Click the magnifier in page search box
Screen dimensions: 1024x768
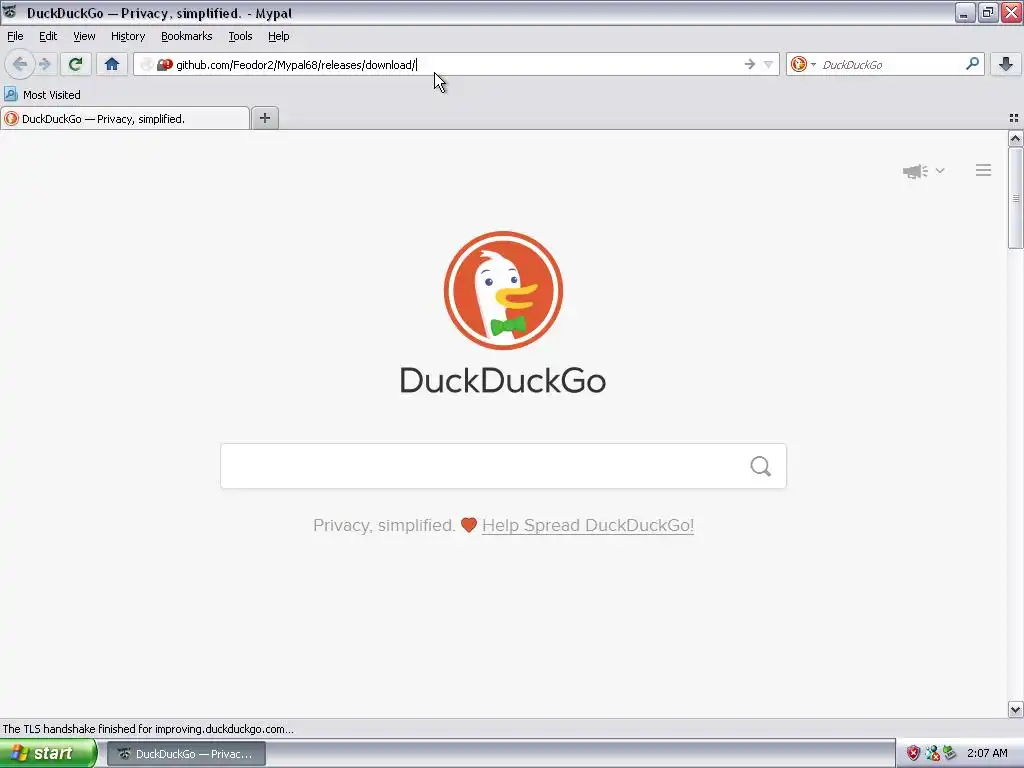pyautogui.click(x=760, y=466)
